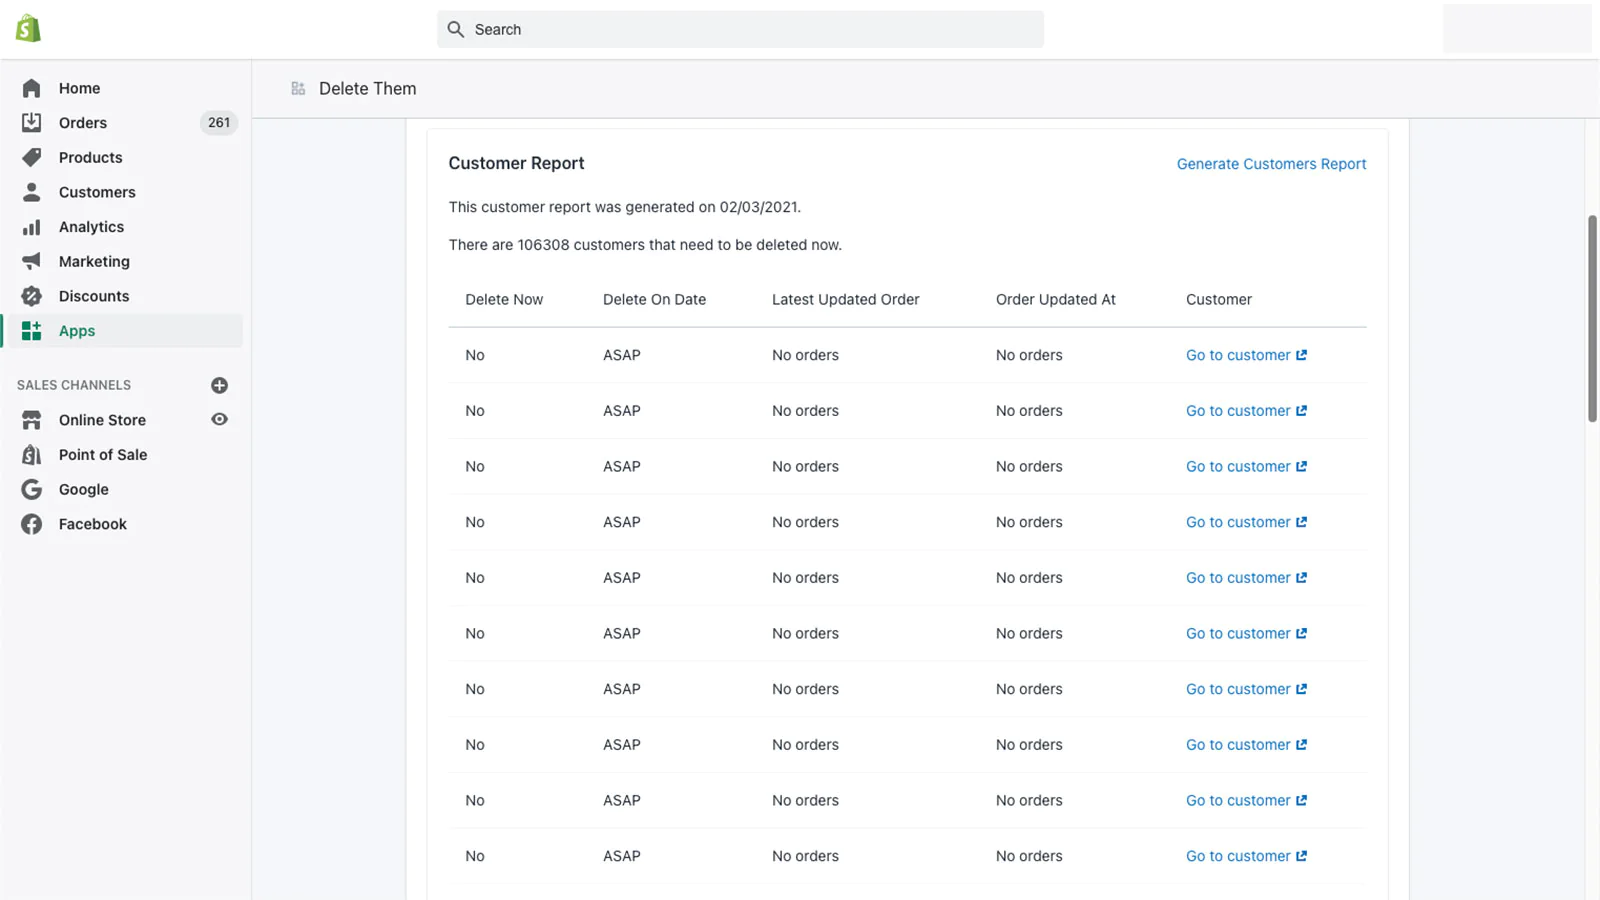1600x900 pixels.
Task: Click the Orders inbox icon
Action: click(x=32, y=123)
